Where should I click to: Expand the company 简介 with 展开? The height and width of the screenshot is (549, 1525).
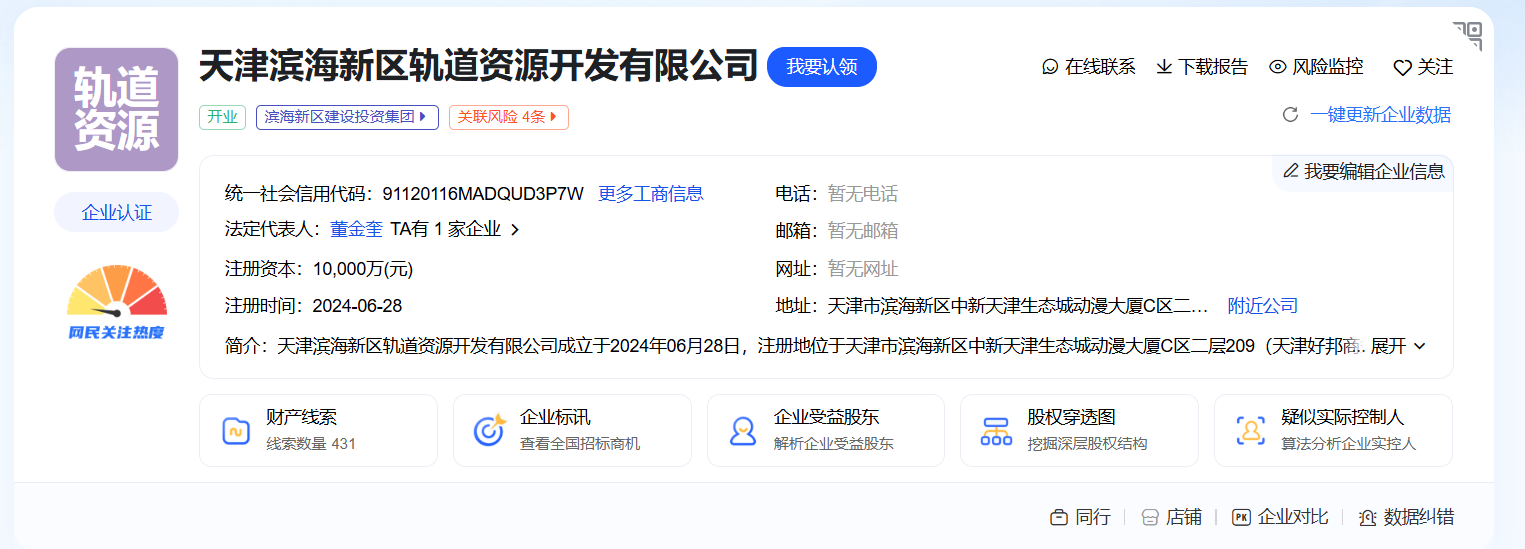pyautogui.click(x=1398, y=346)
